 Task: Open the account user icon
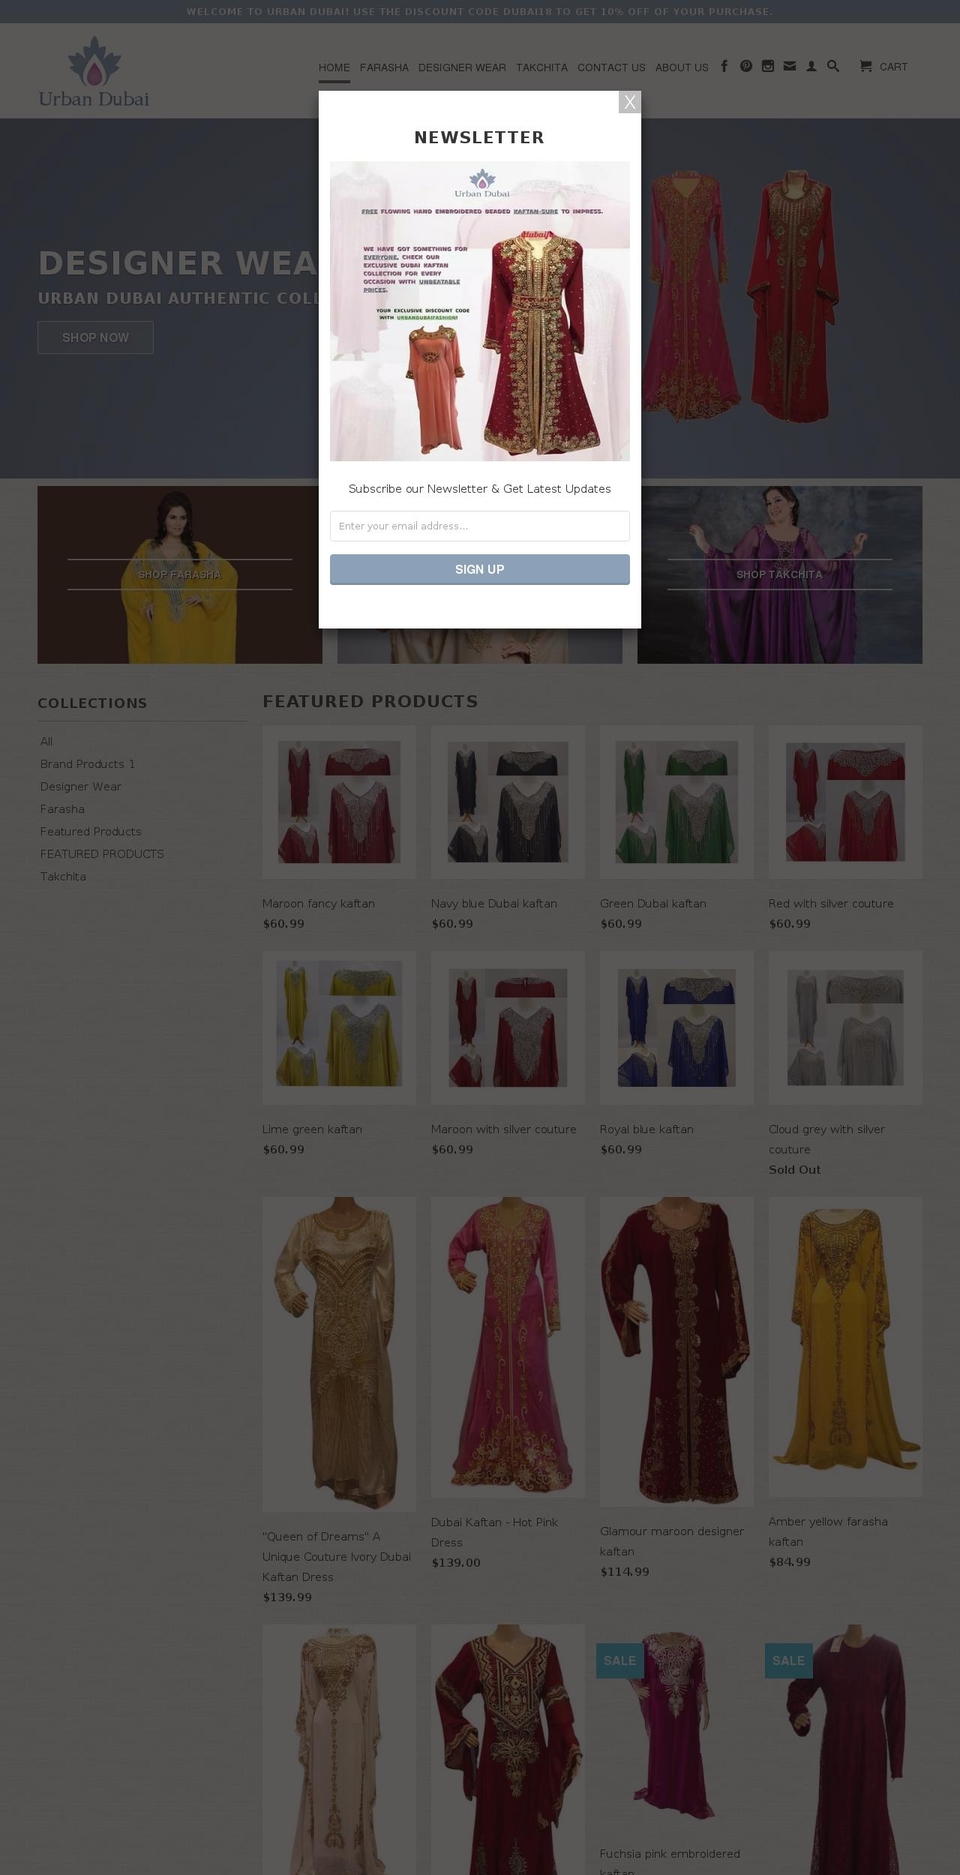(811, 66)
